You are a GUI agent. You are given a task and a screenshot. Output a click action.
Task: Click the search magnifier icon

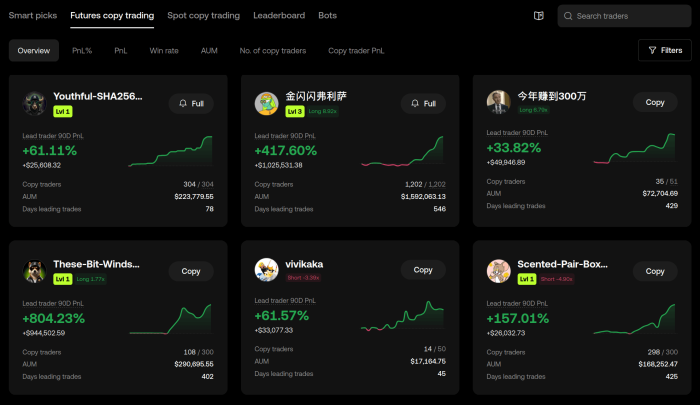[x=568, y=16]
